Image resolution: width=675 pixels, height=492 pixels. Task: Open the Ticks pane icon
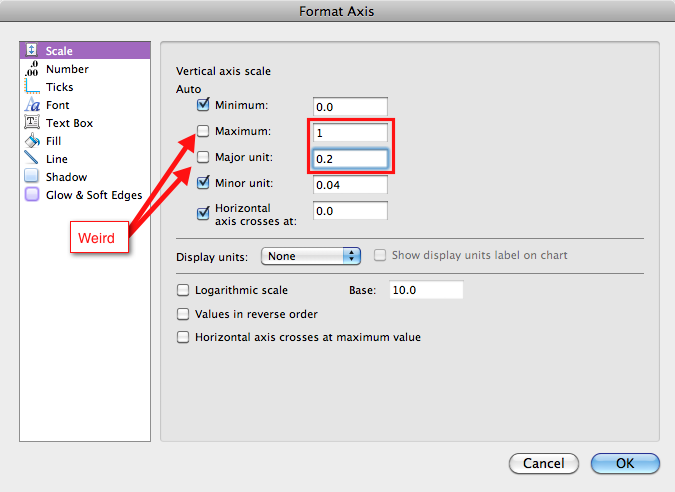pos(32,87)
